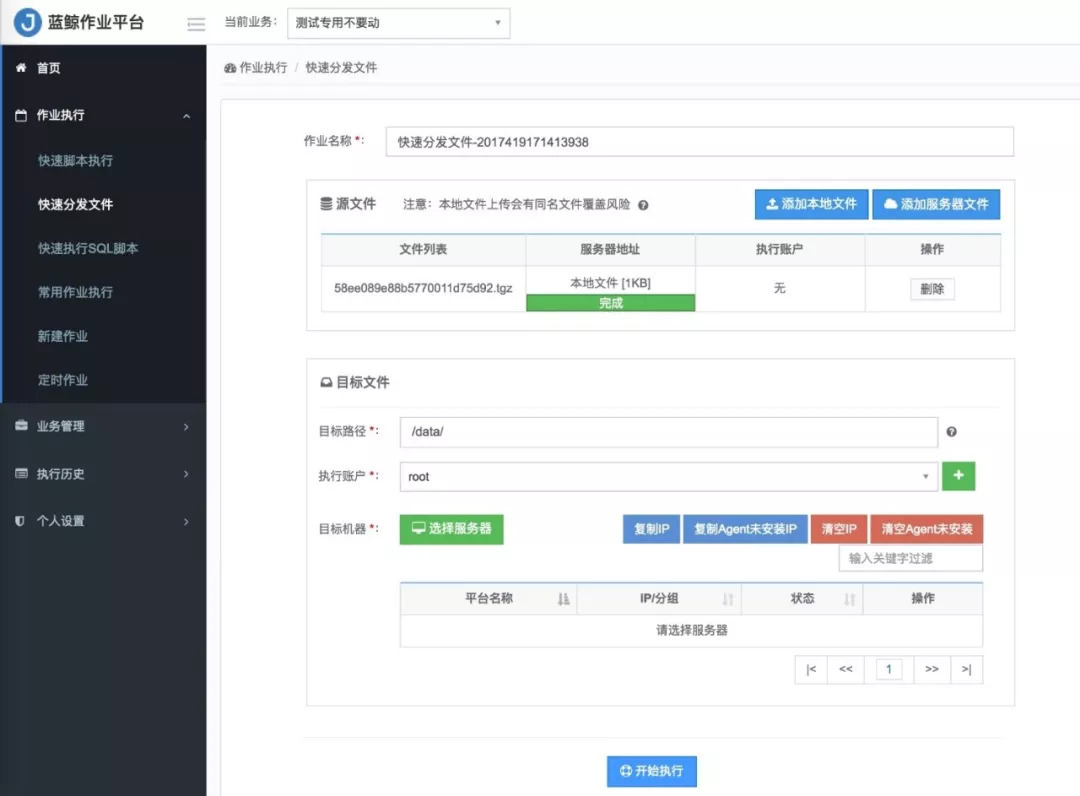Go to 首页 in the sidebar
The height and width of the screenshot is (796, 1080).
[x=48, y=68]
